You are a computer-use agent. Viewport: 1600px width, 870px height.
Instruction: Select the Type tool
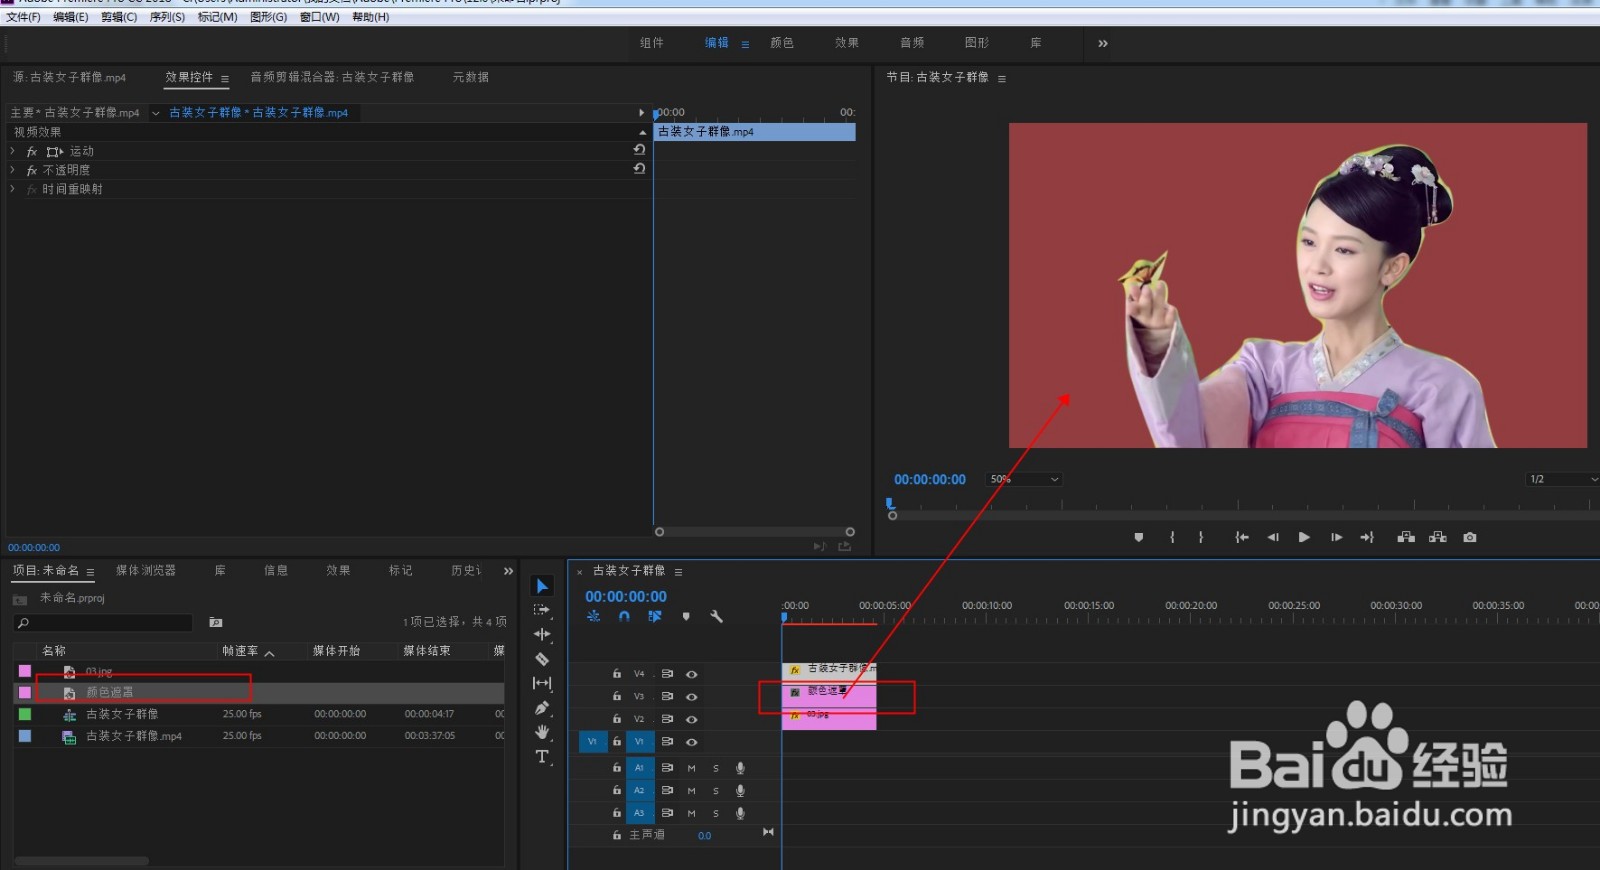coord(542,757)
